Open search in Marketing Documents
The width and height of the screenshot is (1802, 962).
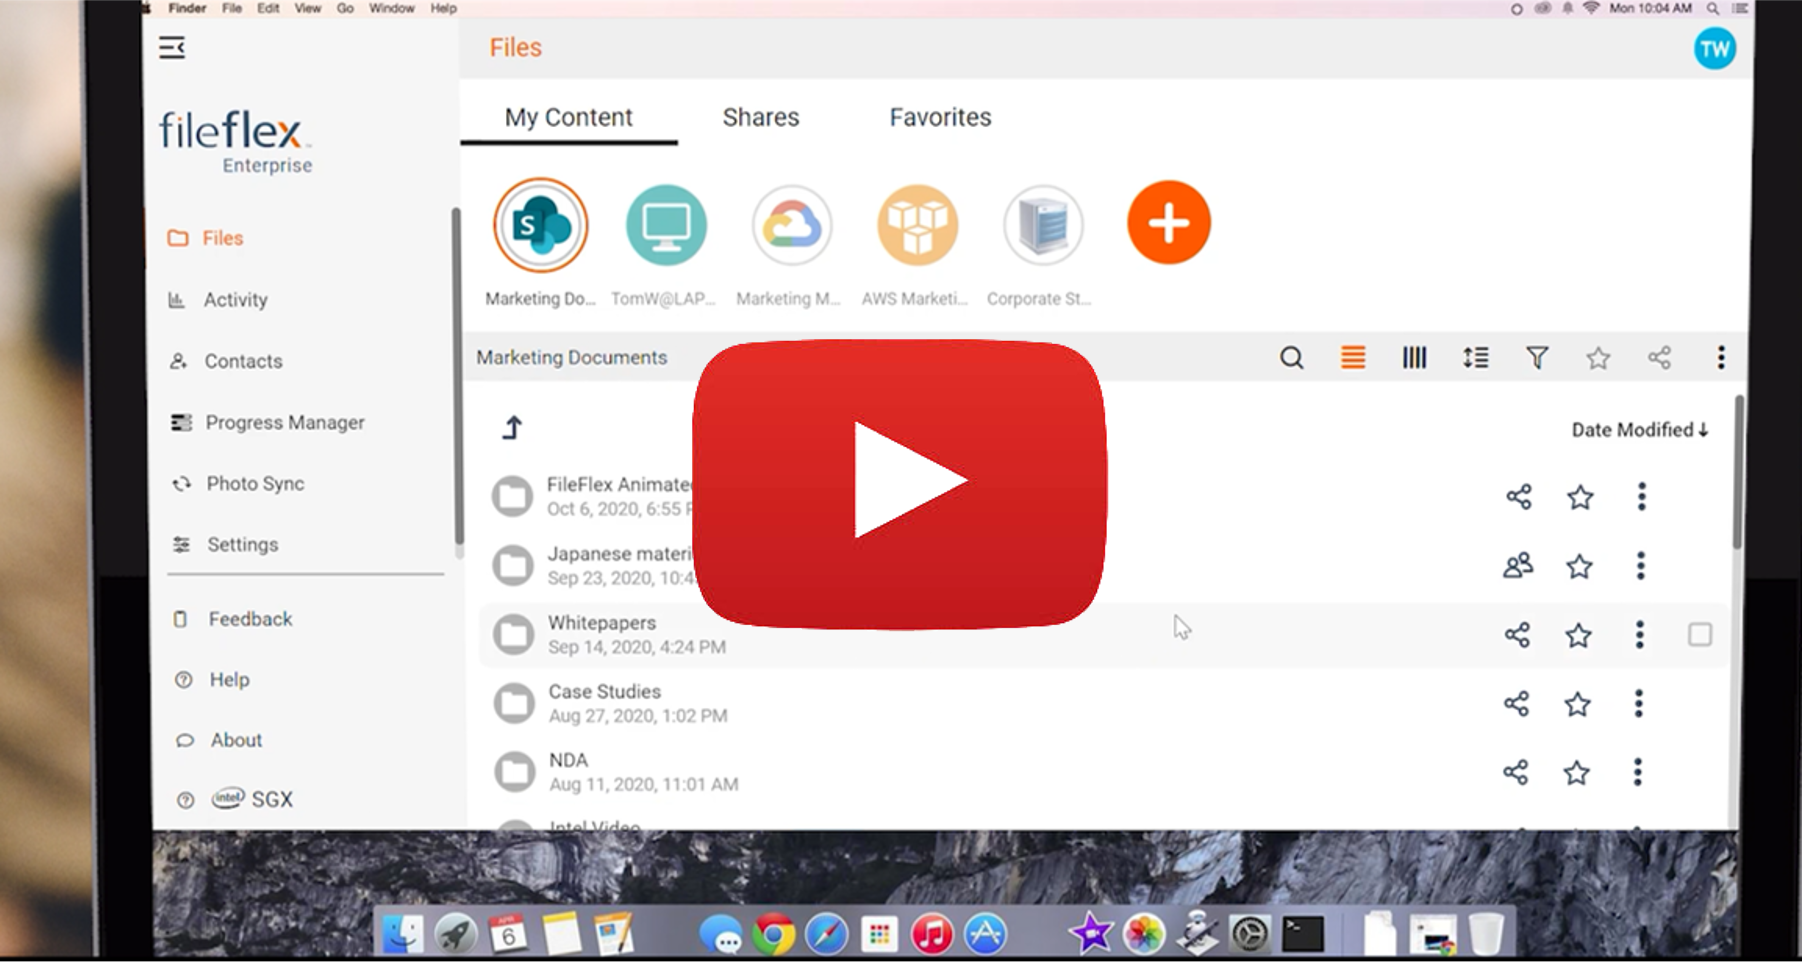coord(1291,357)
